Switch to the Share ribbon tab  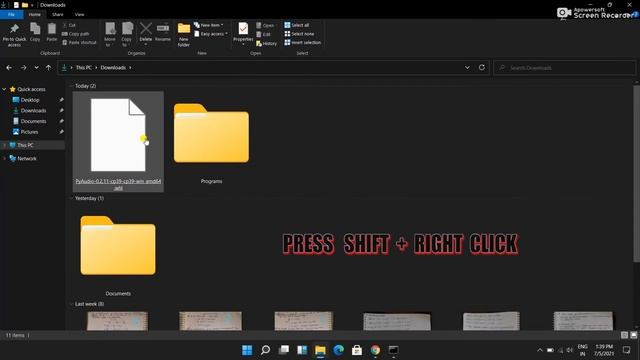coord(58,14)
